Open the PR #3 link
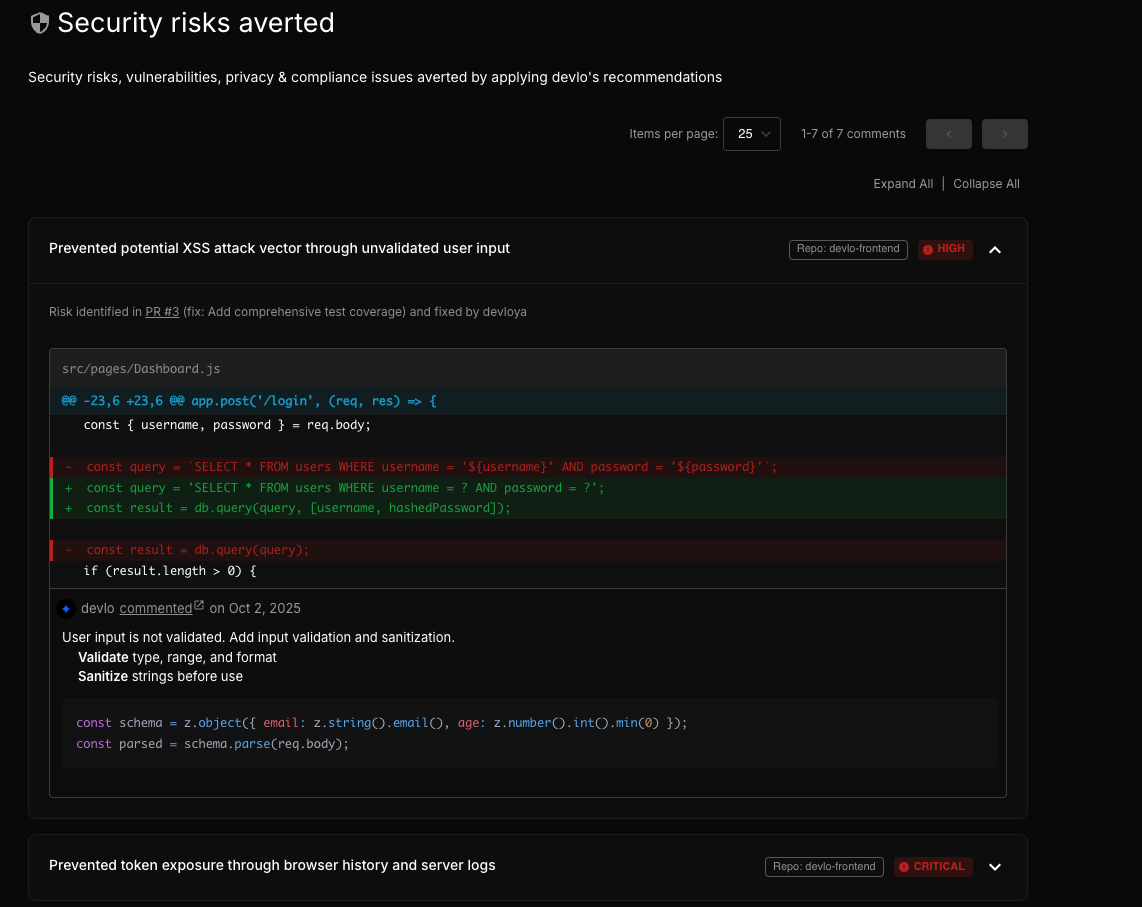 coord(162,312)
